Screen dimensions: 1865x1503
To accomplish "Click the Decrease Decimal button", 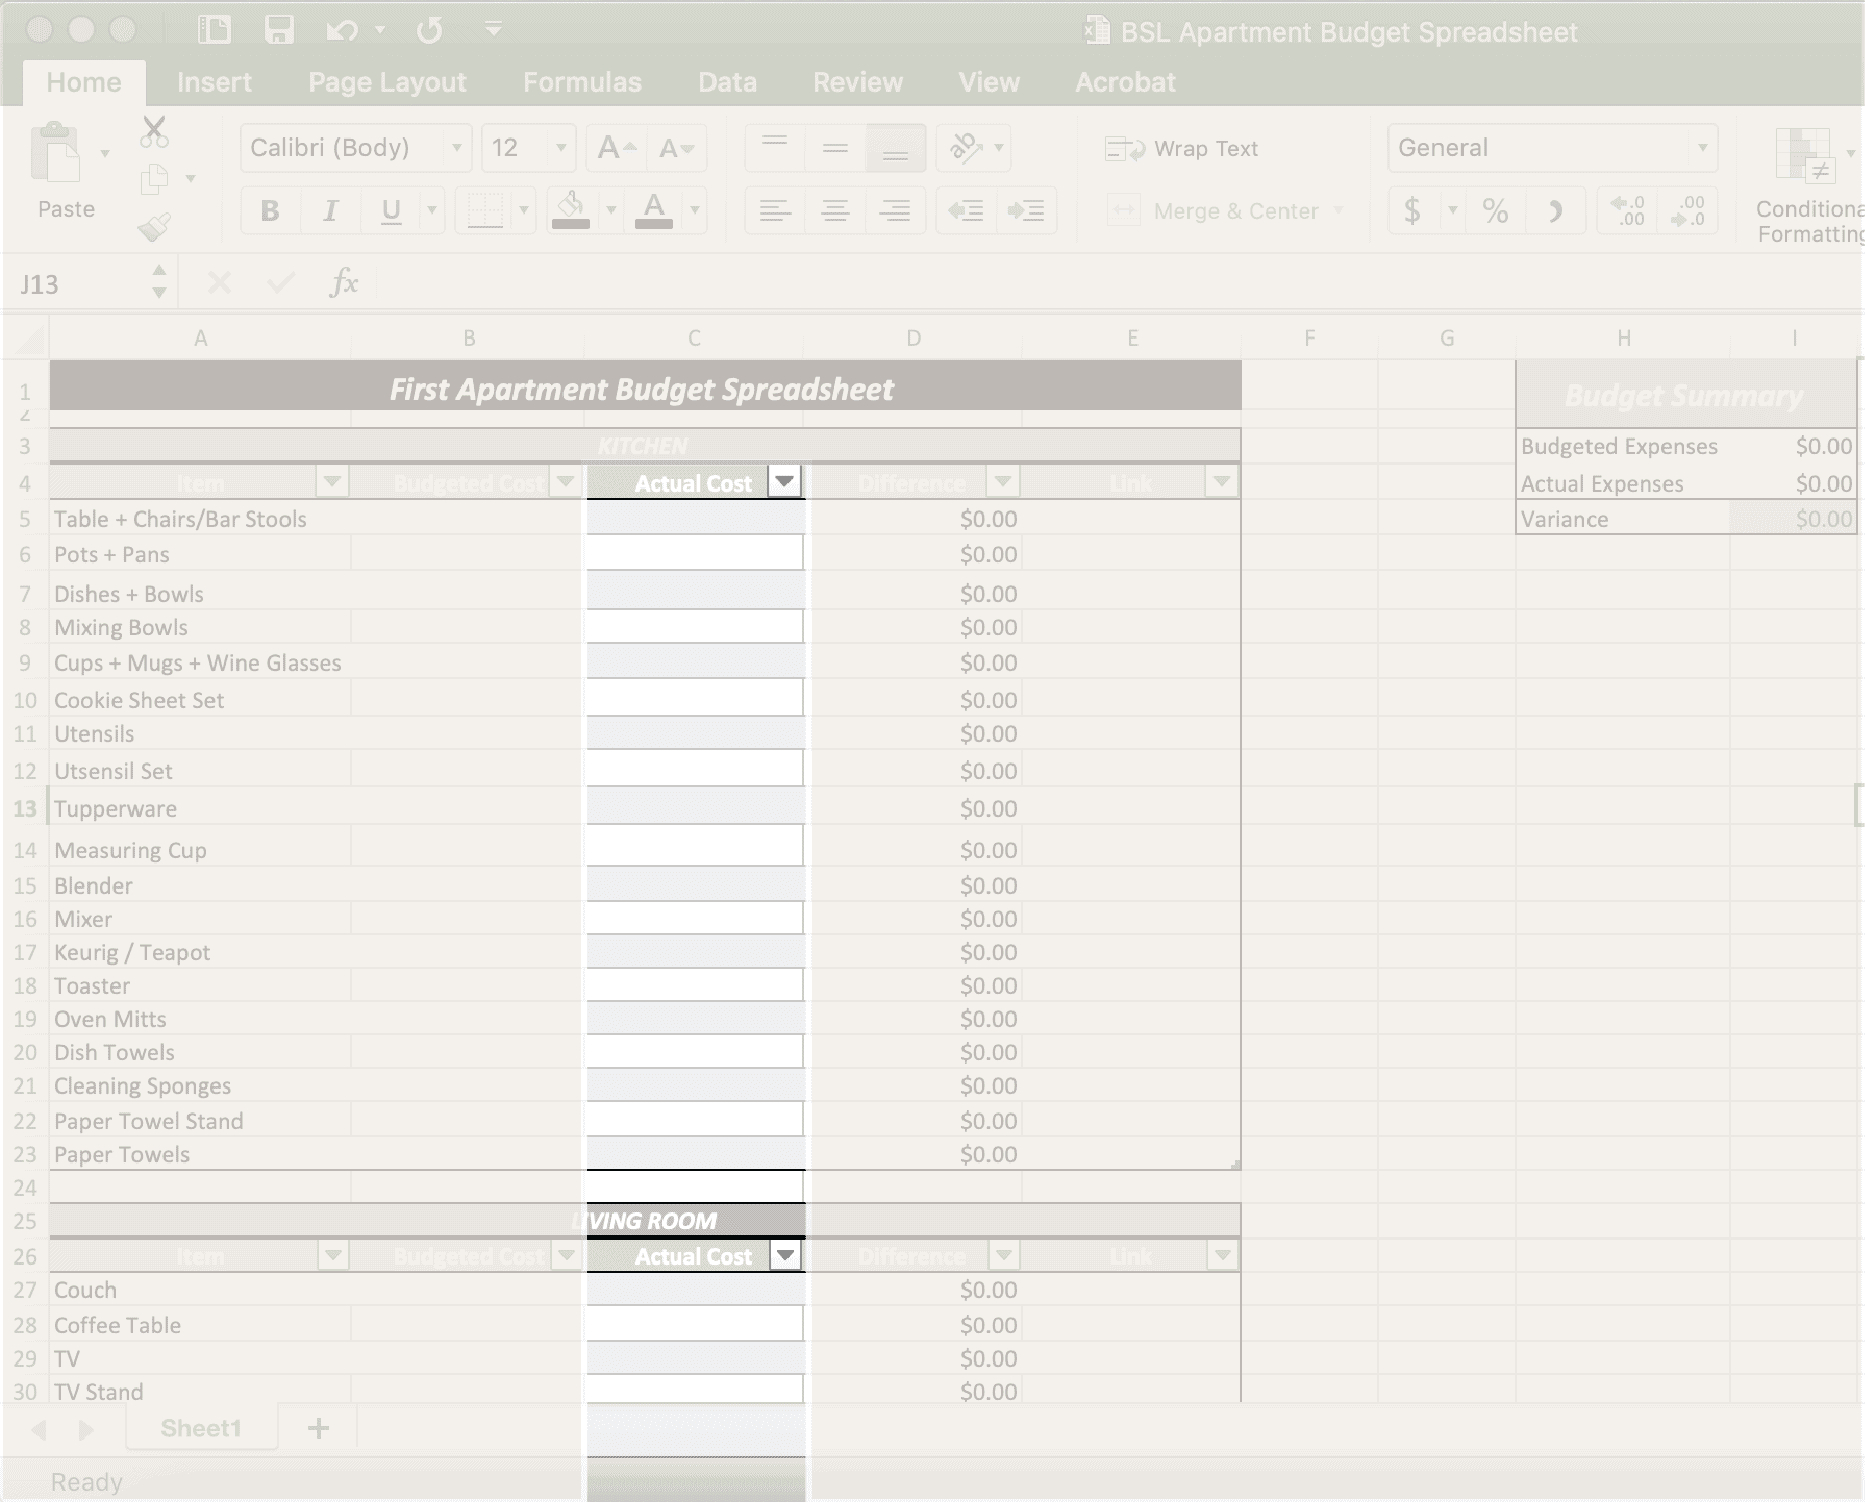I will click(x=1688, y=211).
